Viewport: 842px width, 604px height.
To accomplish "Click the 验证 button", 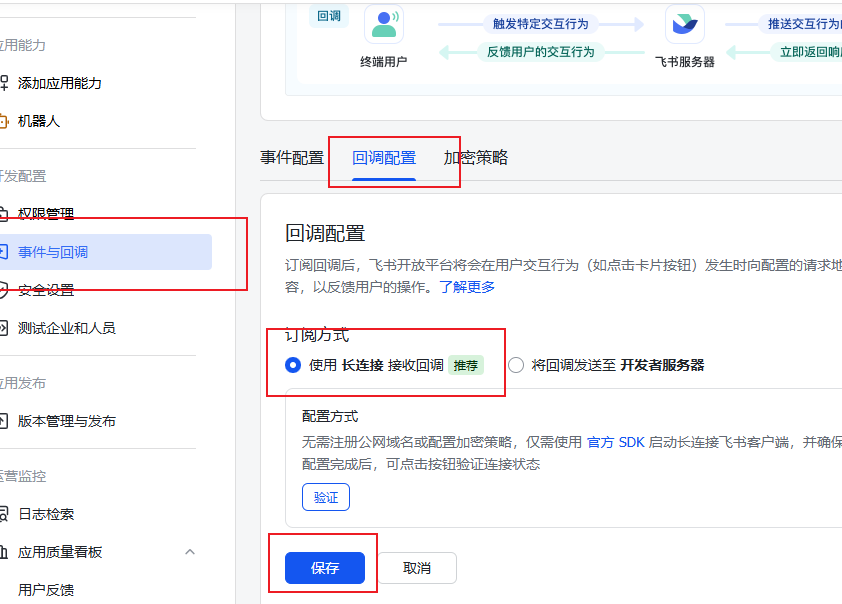I will pos(326,497).
